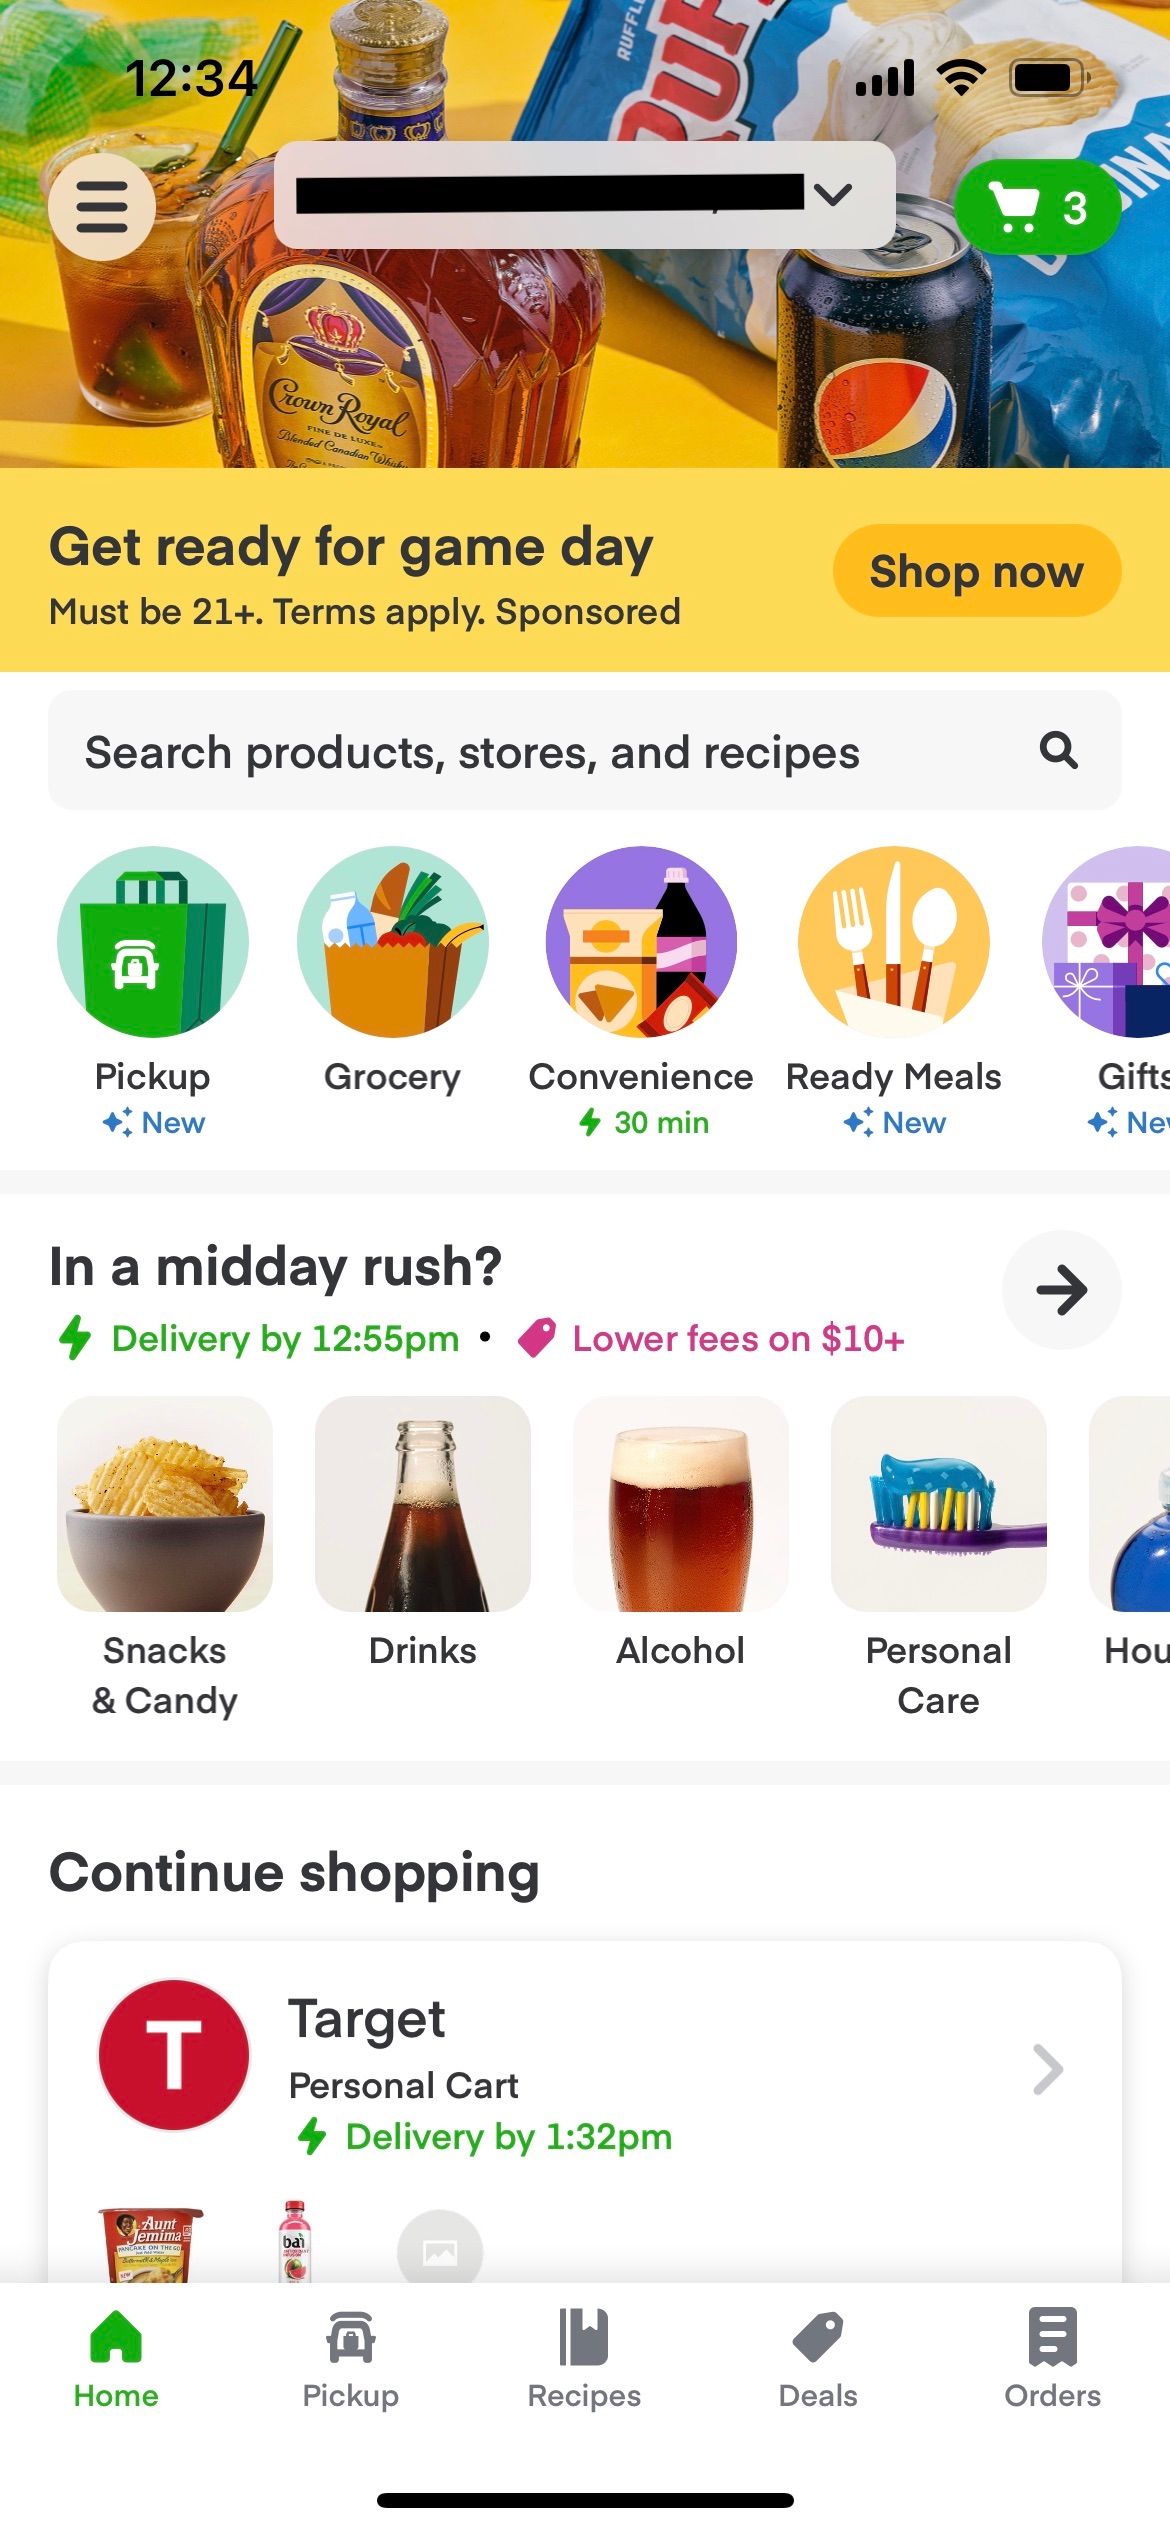Select the Snacks & Candy thumbnail
Screen dimensions: 1170x2532
click(x=163, y=1505)
